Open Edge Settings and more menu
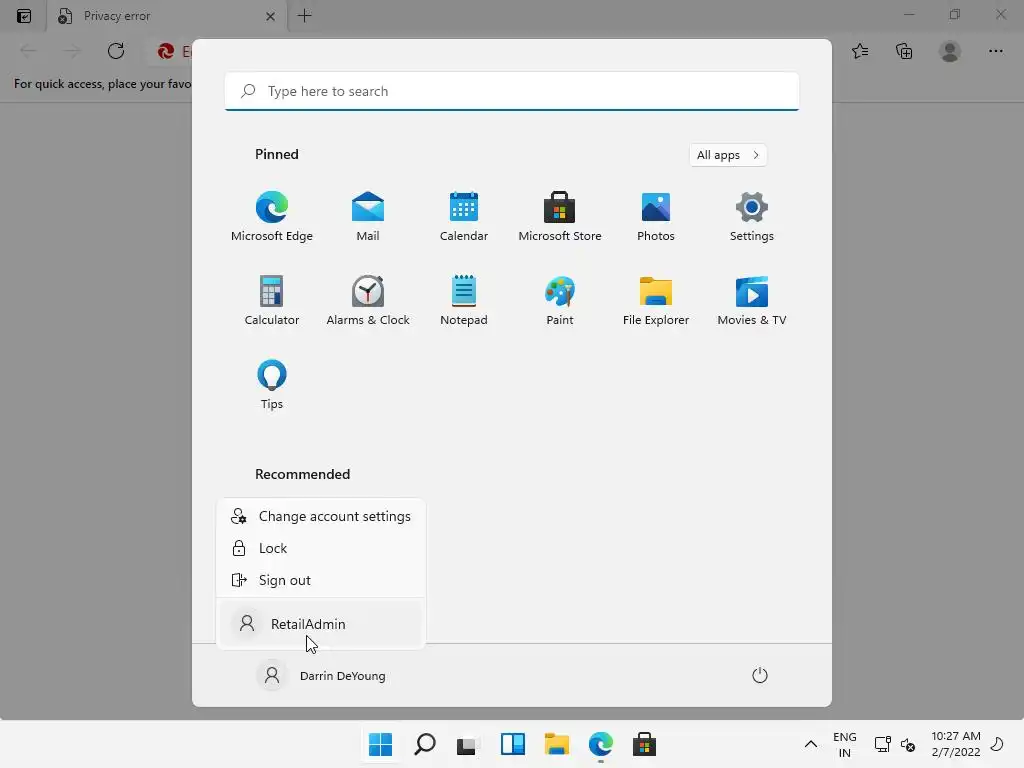The height and width of the screenshot is (768, 1024). (x=995, y=51)
